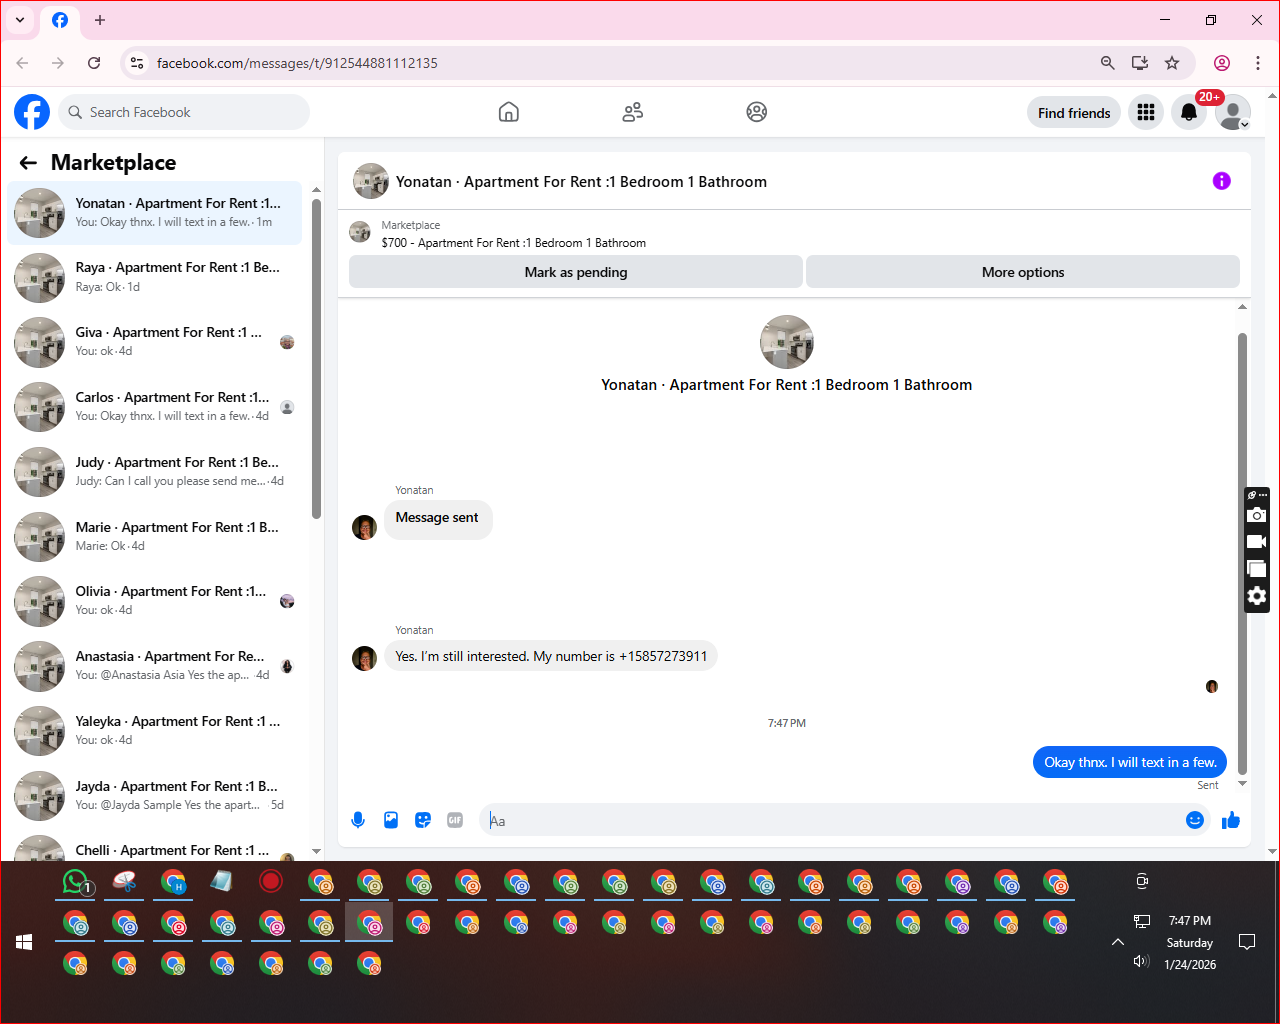Open the Carlos conversation
The height and width of the screenshot is (1024, 1280).
tap(155, 407)
